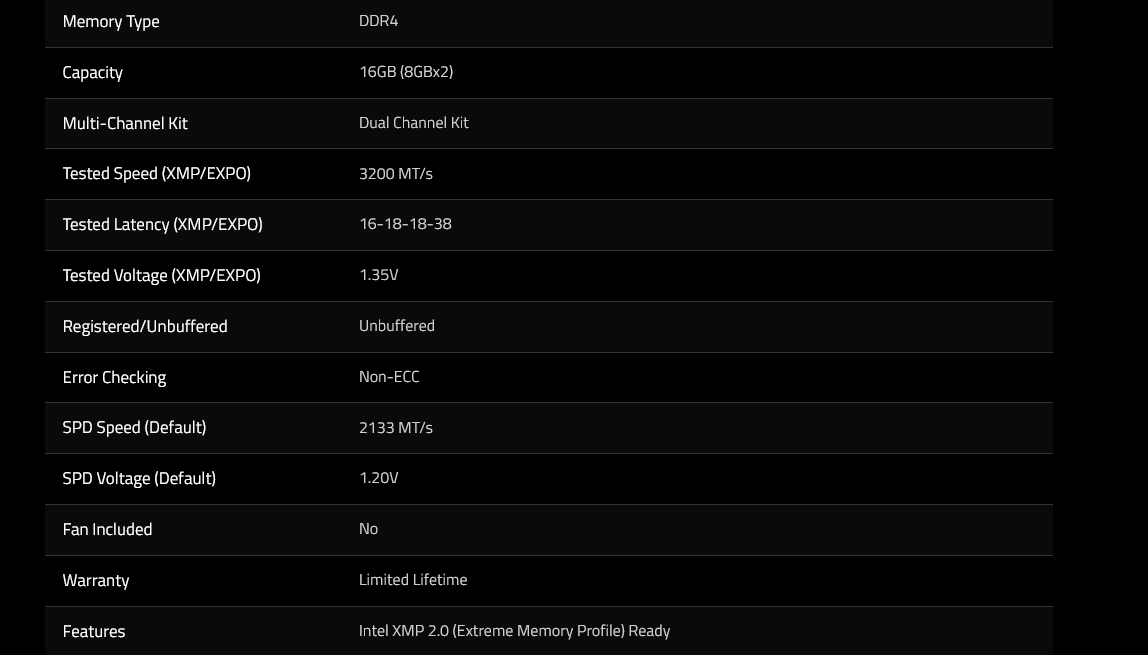Click the Intel XMP 2.0 features text
The width and height of the screenshot is (1148, 655).
click(x=514, y=631)
